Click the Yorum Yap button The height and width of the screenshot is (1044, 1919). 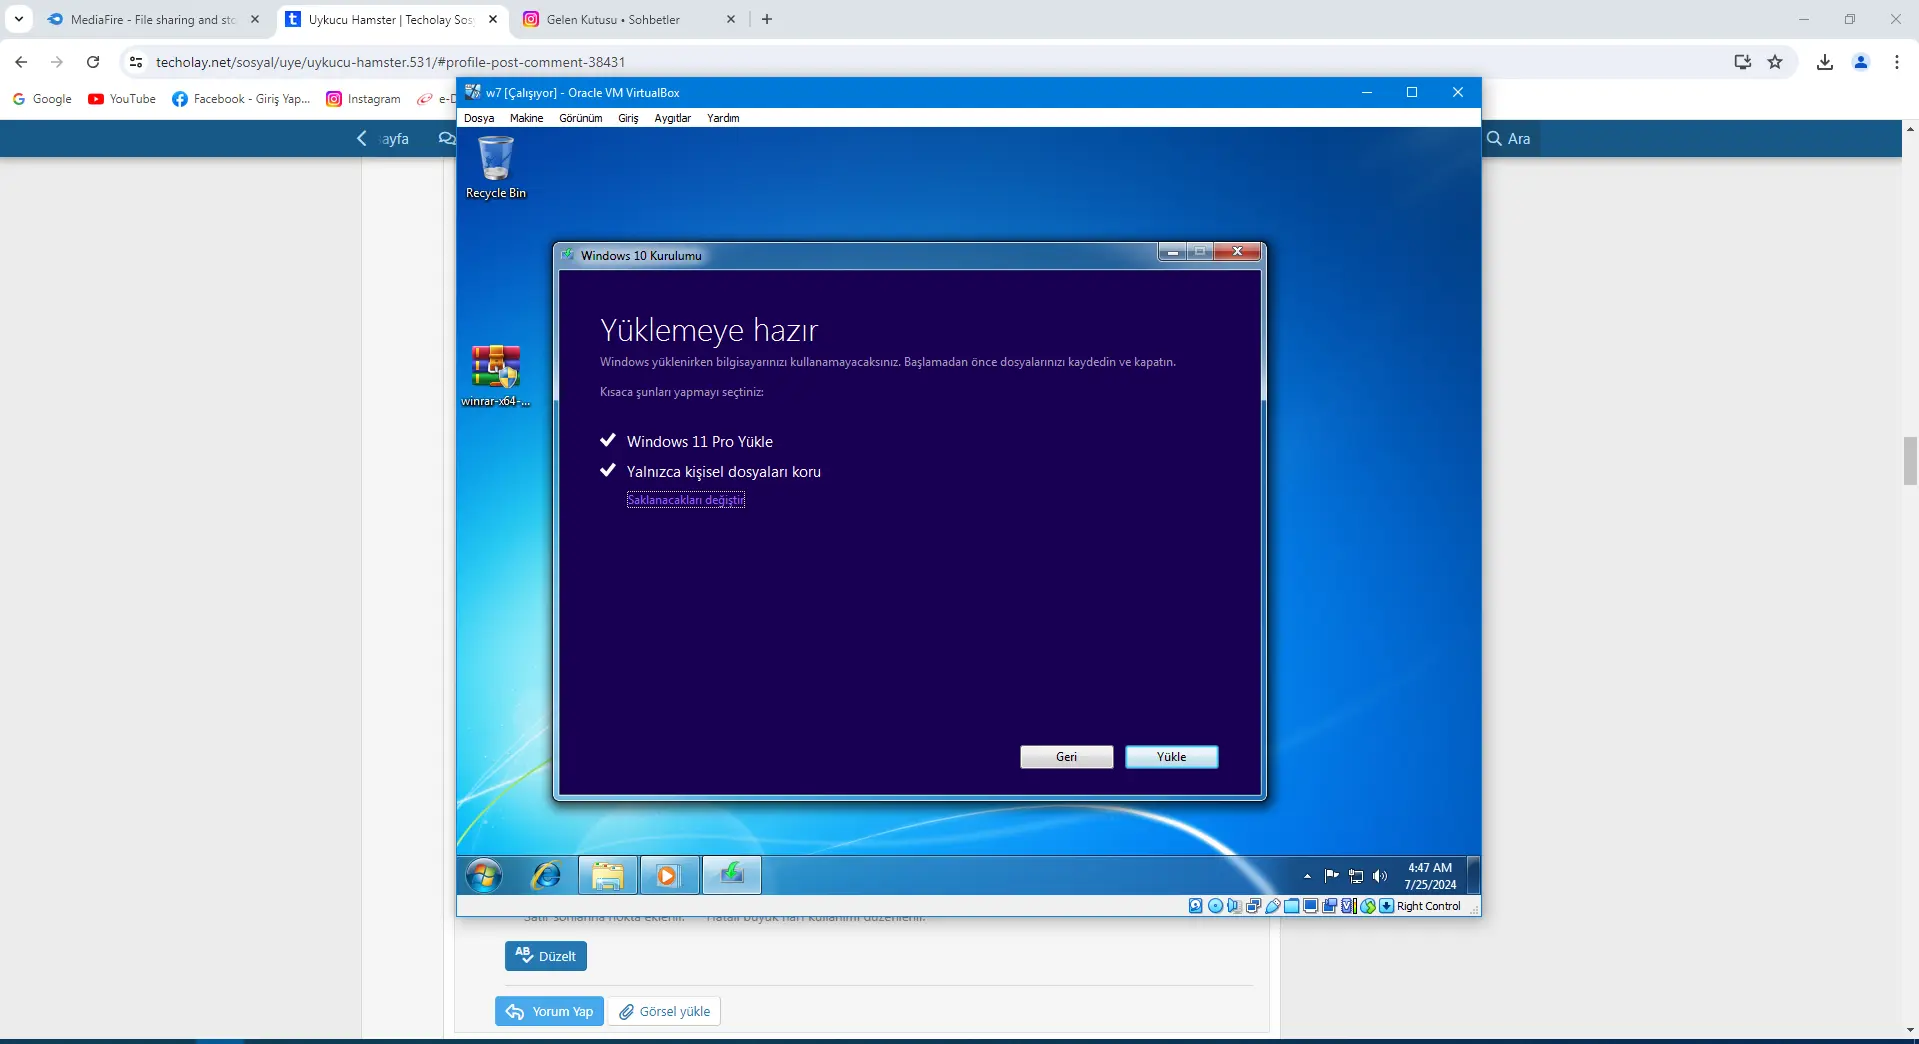pos(549,1011)
